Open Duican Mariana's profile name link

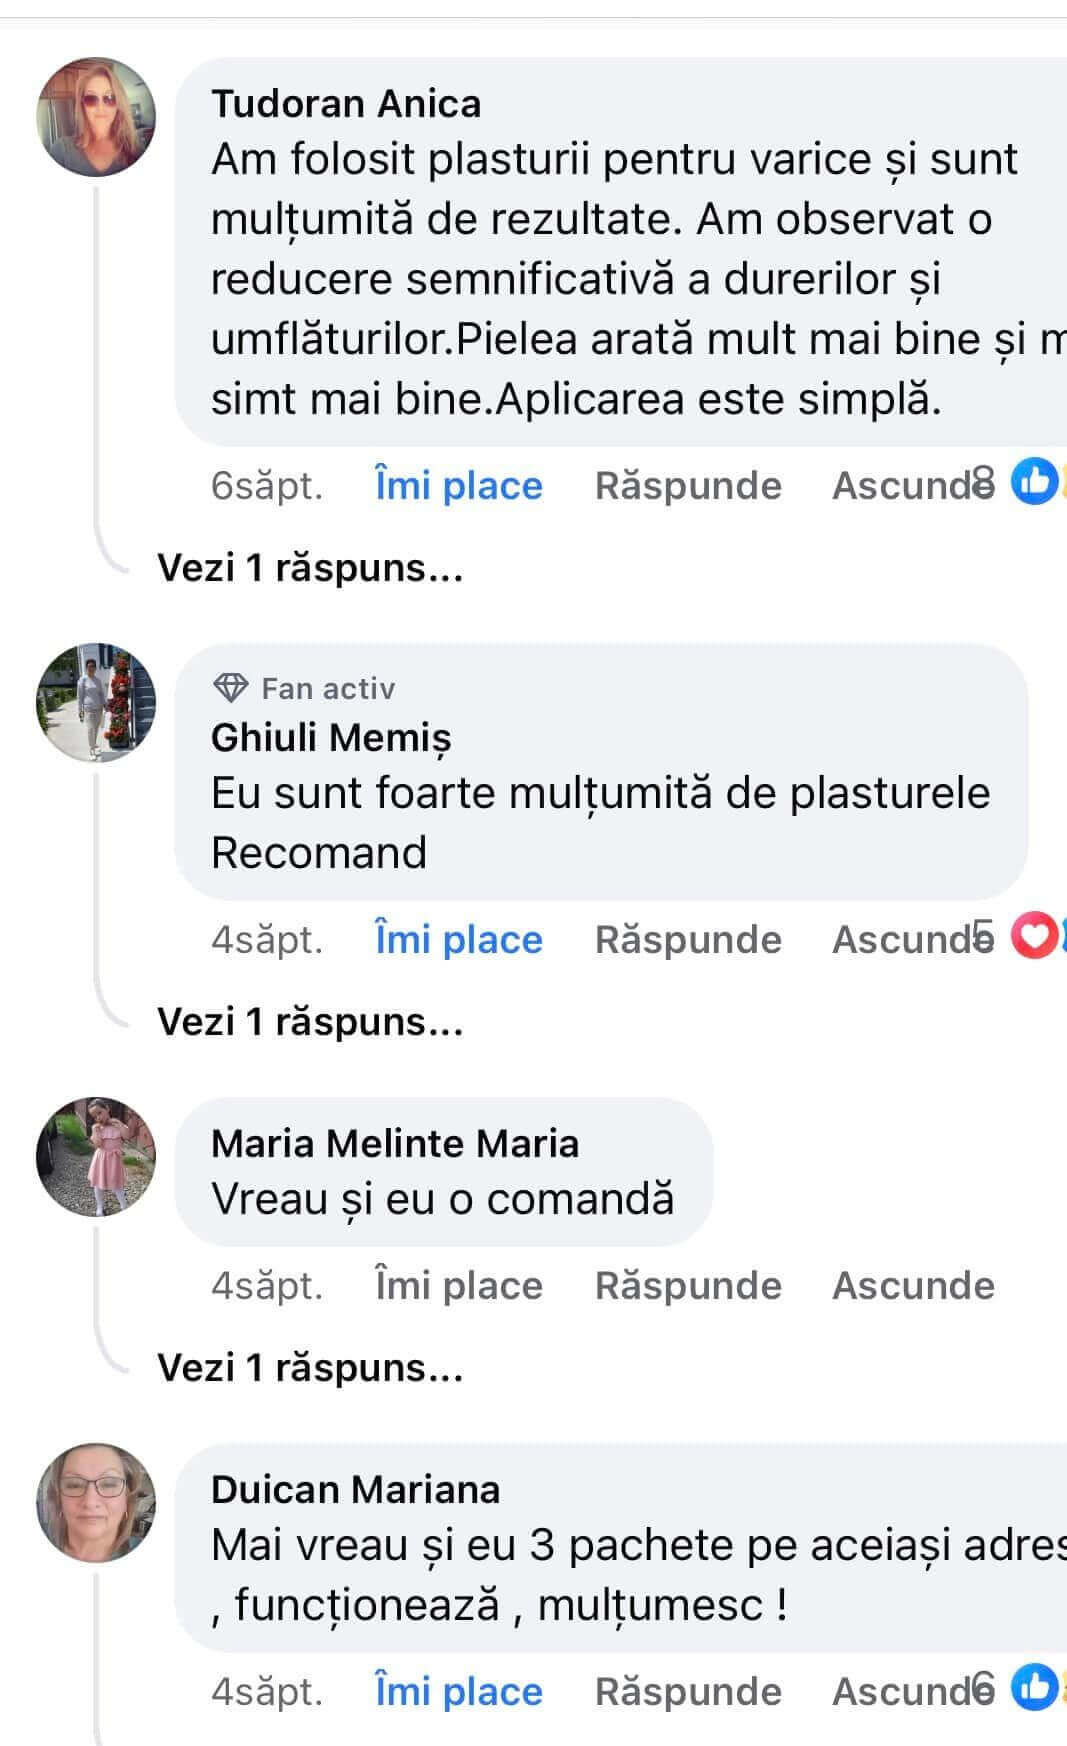click(x=355, y=1490)
